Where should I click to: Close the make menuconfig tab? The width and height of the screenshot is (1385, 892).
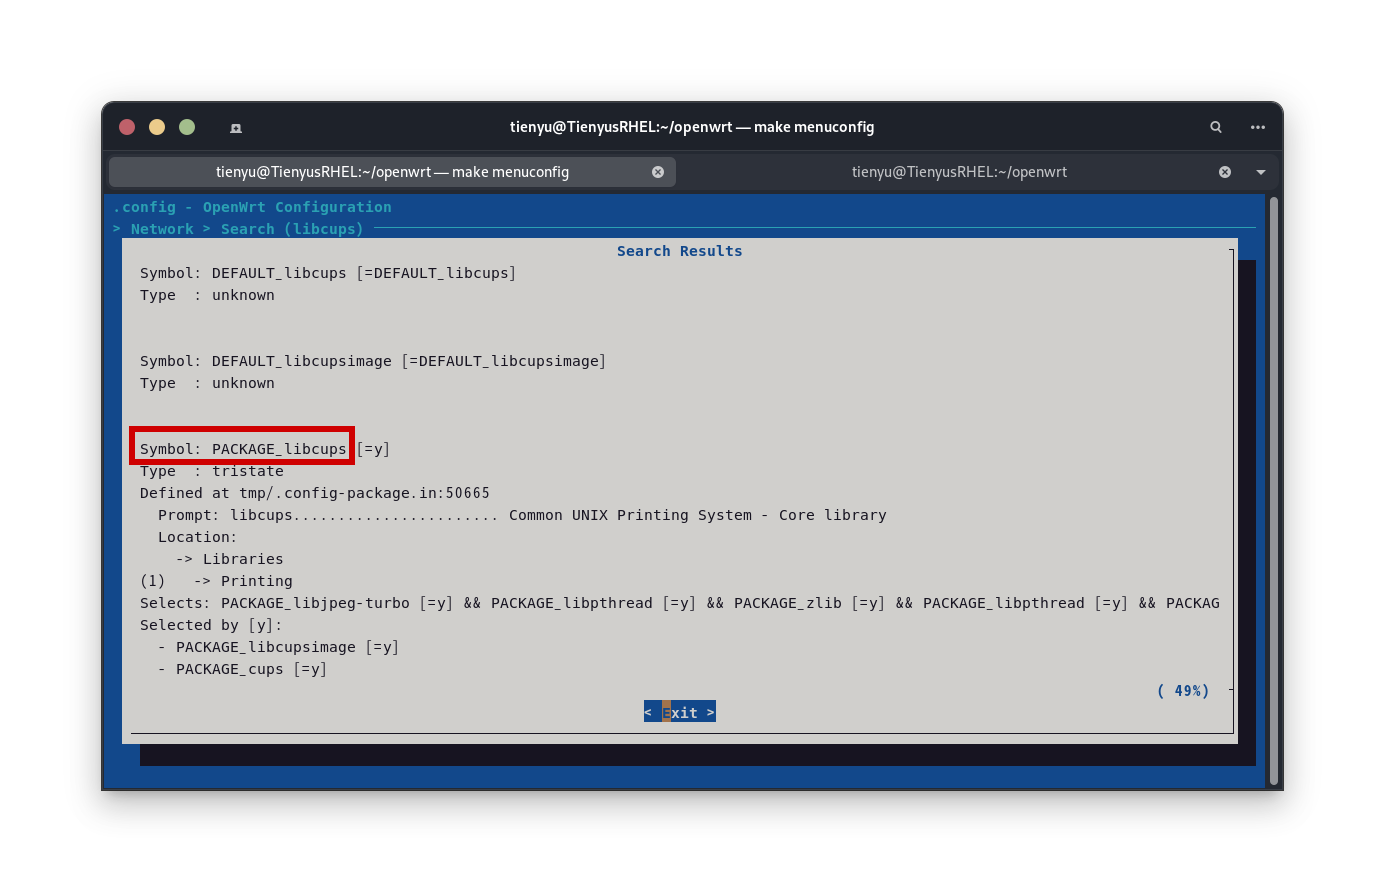click(658, 172)
